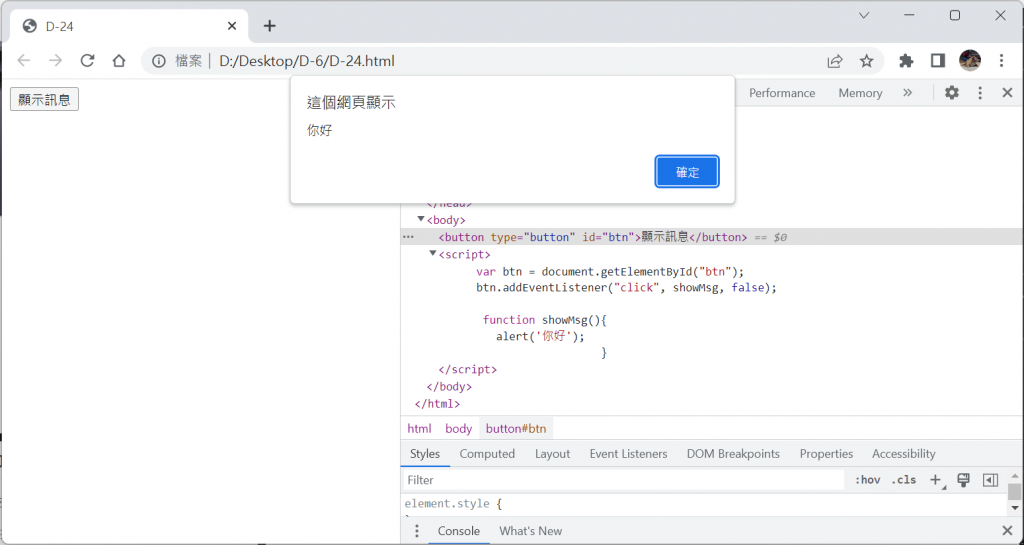
Task: Close the DevTools panel
Action: (1007, 93)
